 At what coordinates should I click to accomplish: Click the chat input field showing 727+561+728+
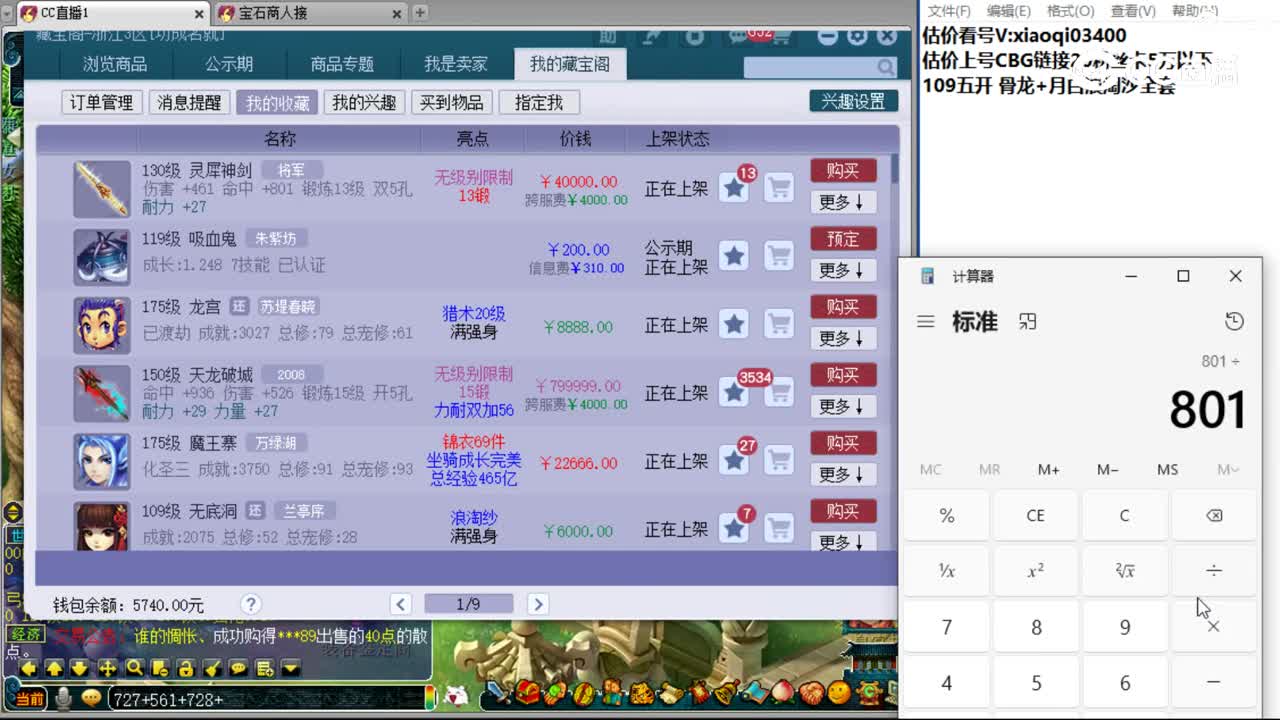click(200, 697)
